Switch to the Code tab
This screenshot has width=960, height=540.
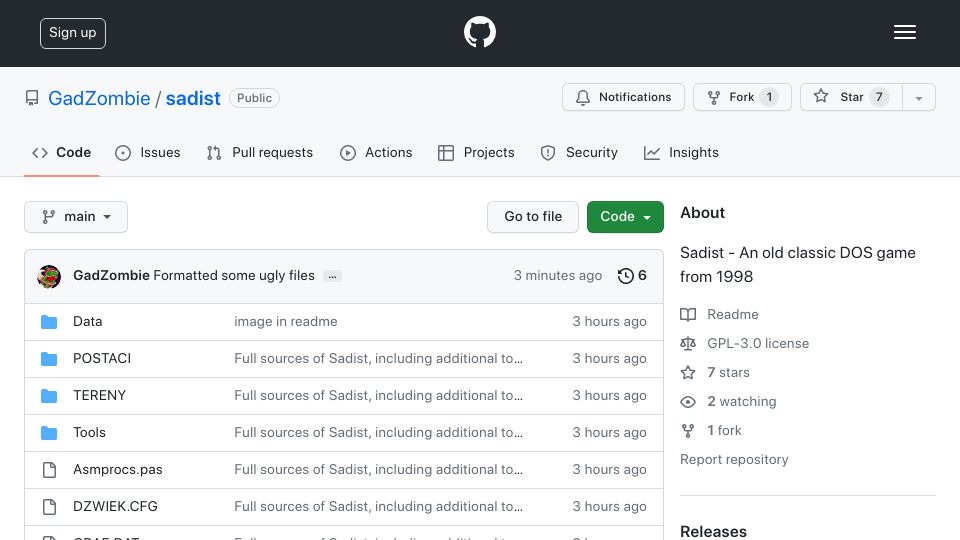[62, 152]
